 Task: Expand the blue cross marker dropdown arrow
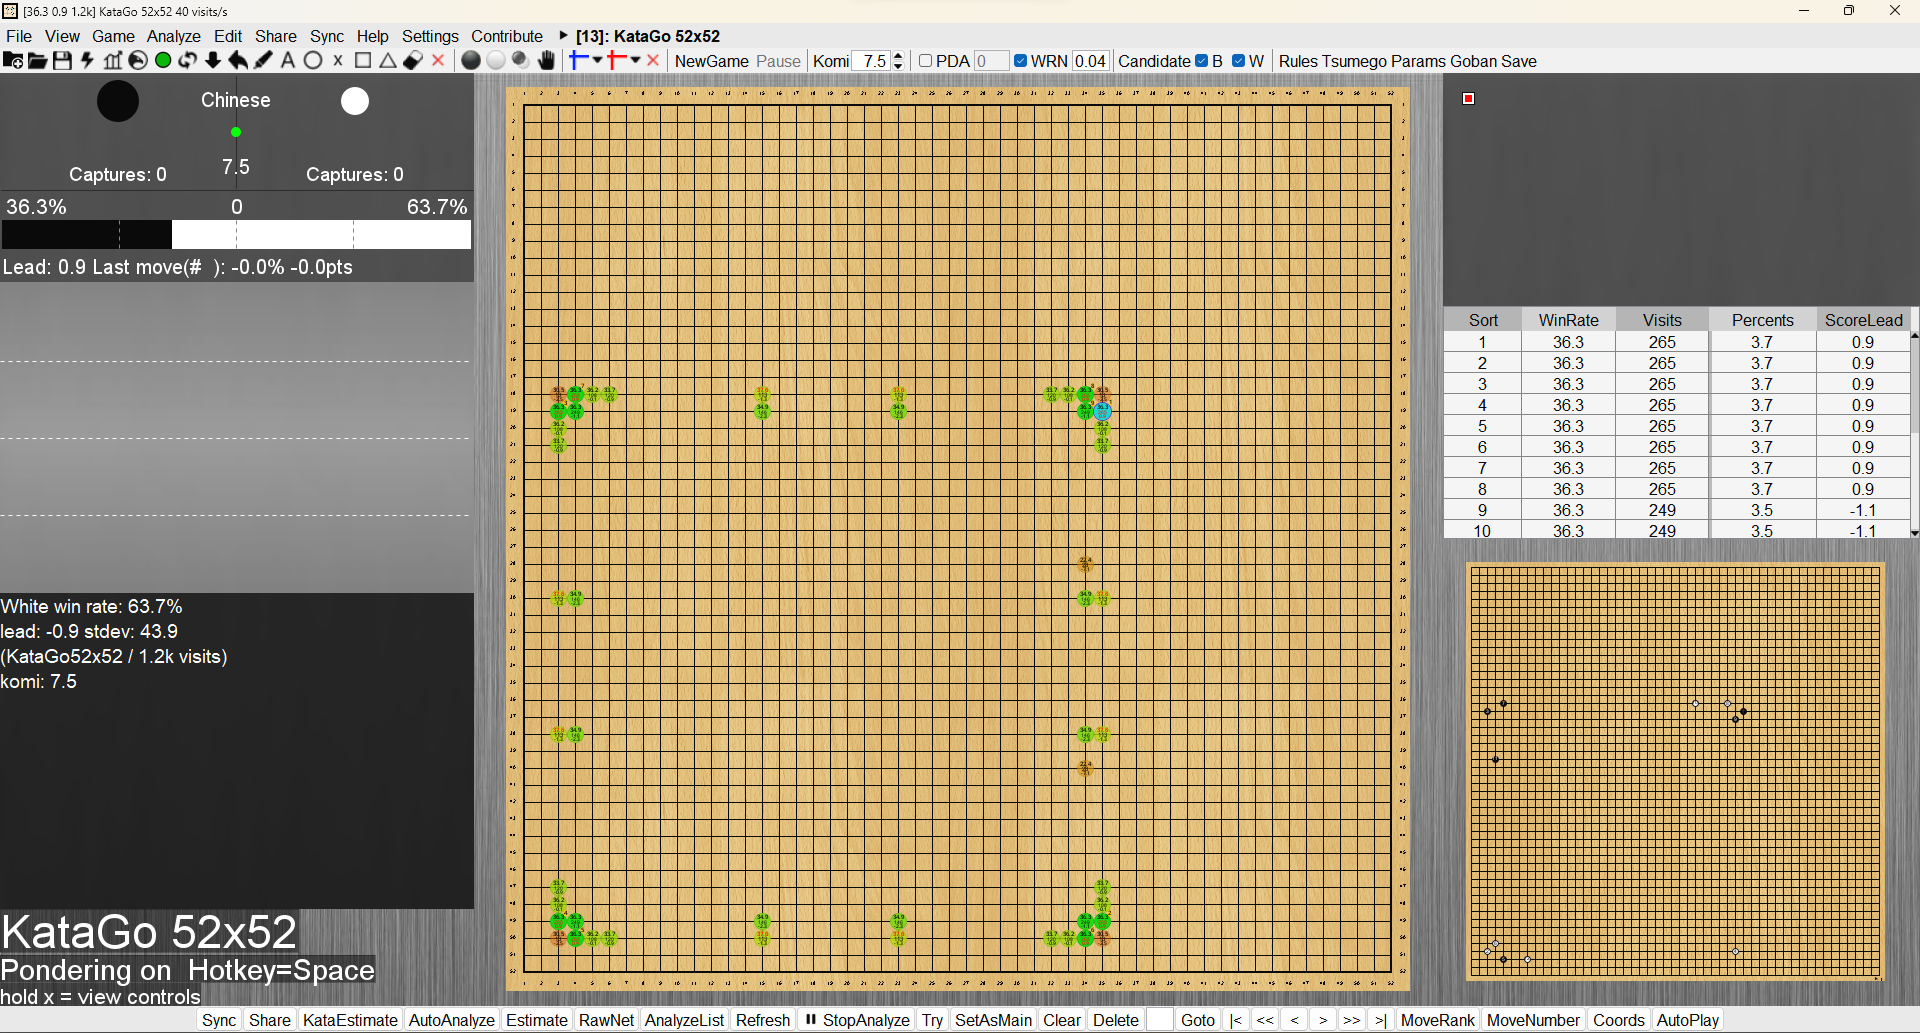pos(598,60)
